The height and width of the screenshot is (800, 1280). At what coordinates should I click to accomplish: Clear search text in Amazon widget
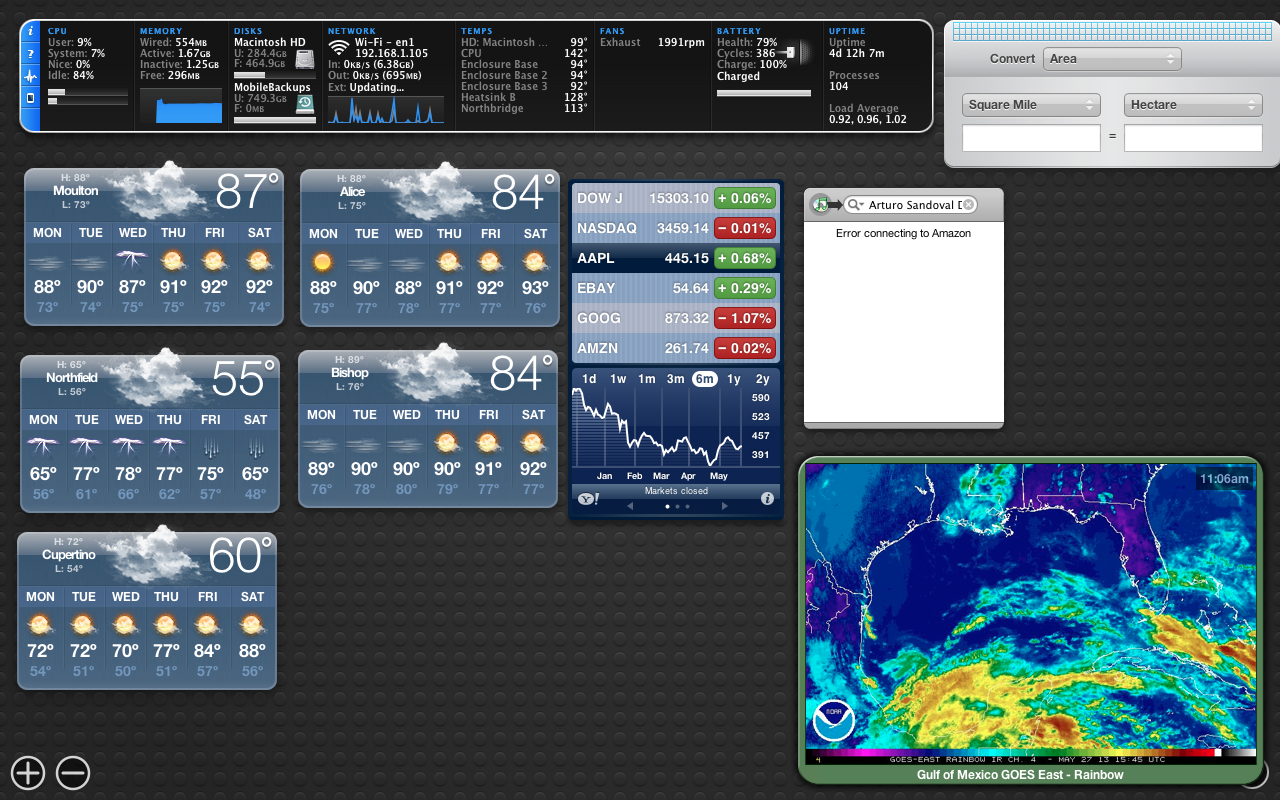[968, 205]
